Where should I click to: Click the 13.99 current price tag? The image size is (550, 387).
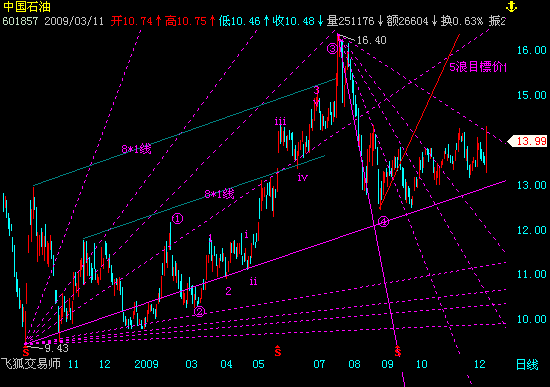coord(528,141)
